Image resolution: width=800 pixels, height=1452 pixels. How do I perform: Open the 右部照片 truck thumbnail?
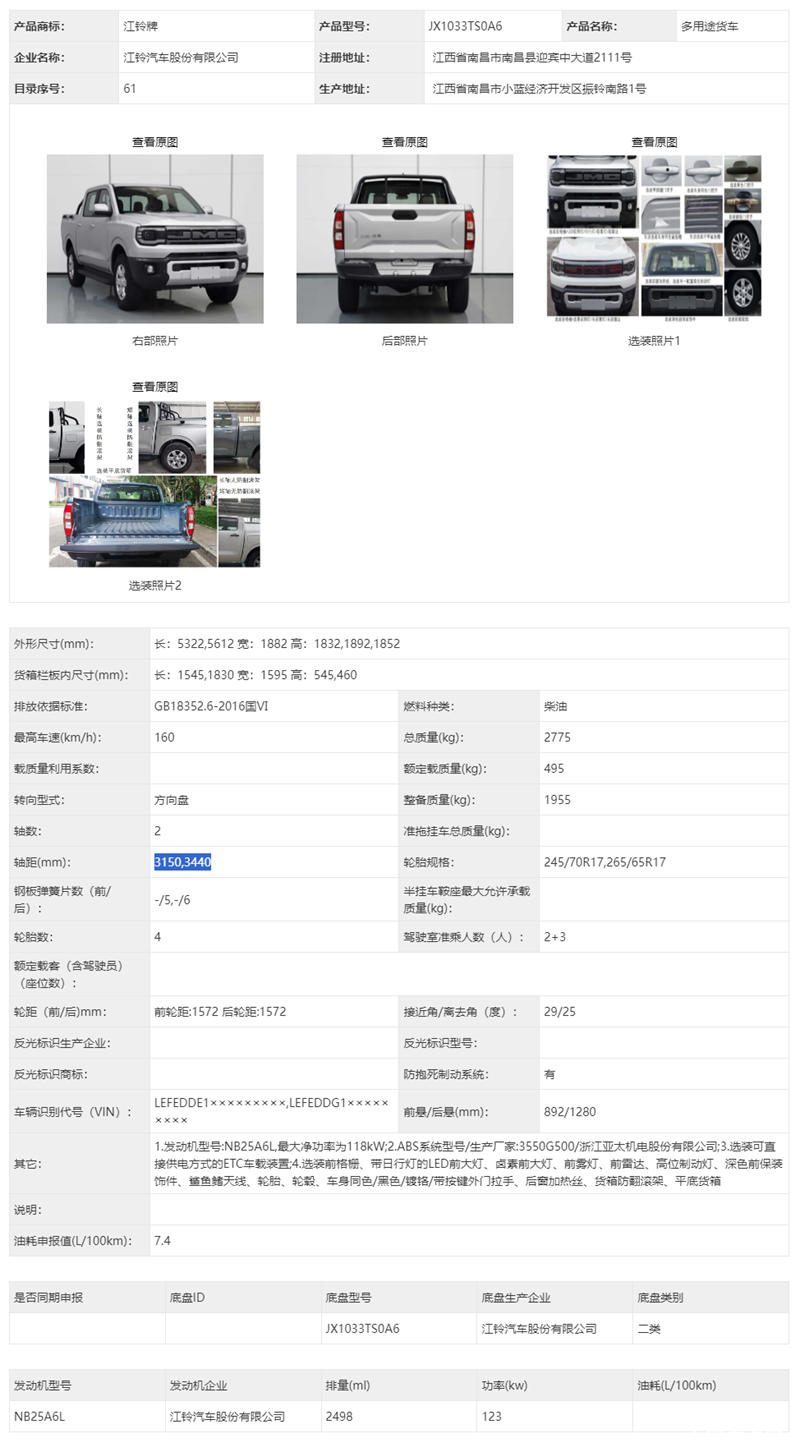[x=155, y=238]
